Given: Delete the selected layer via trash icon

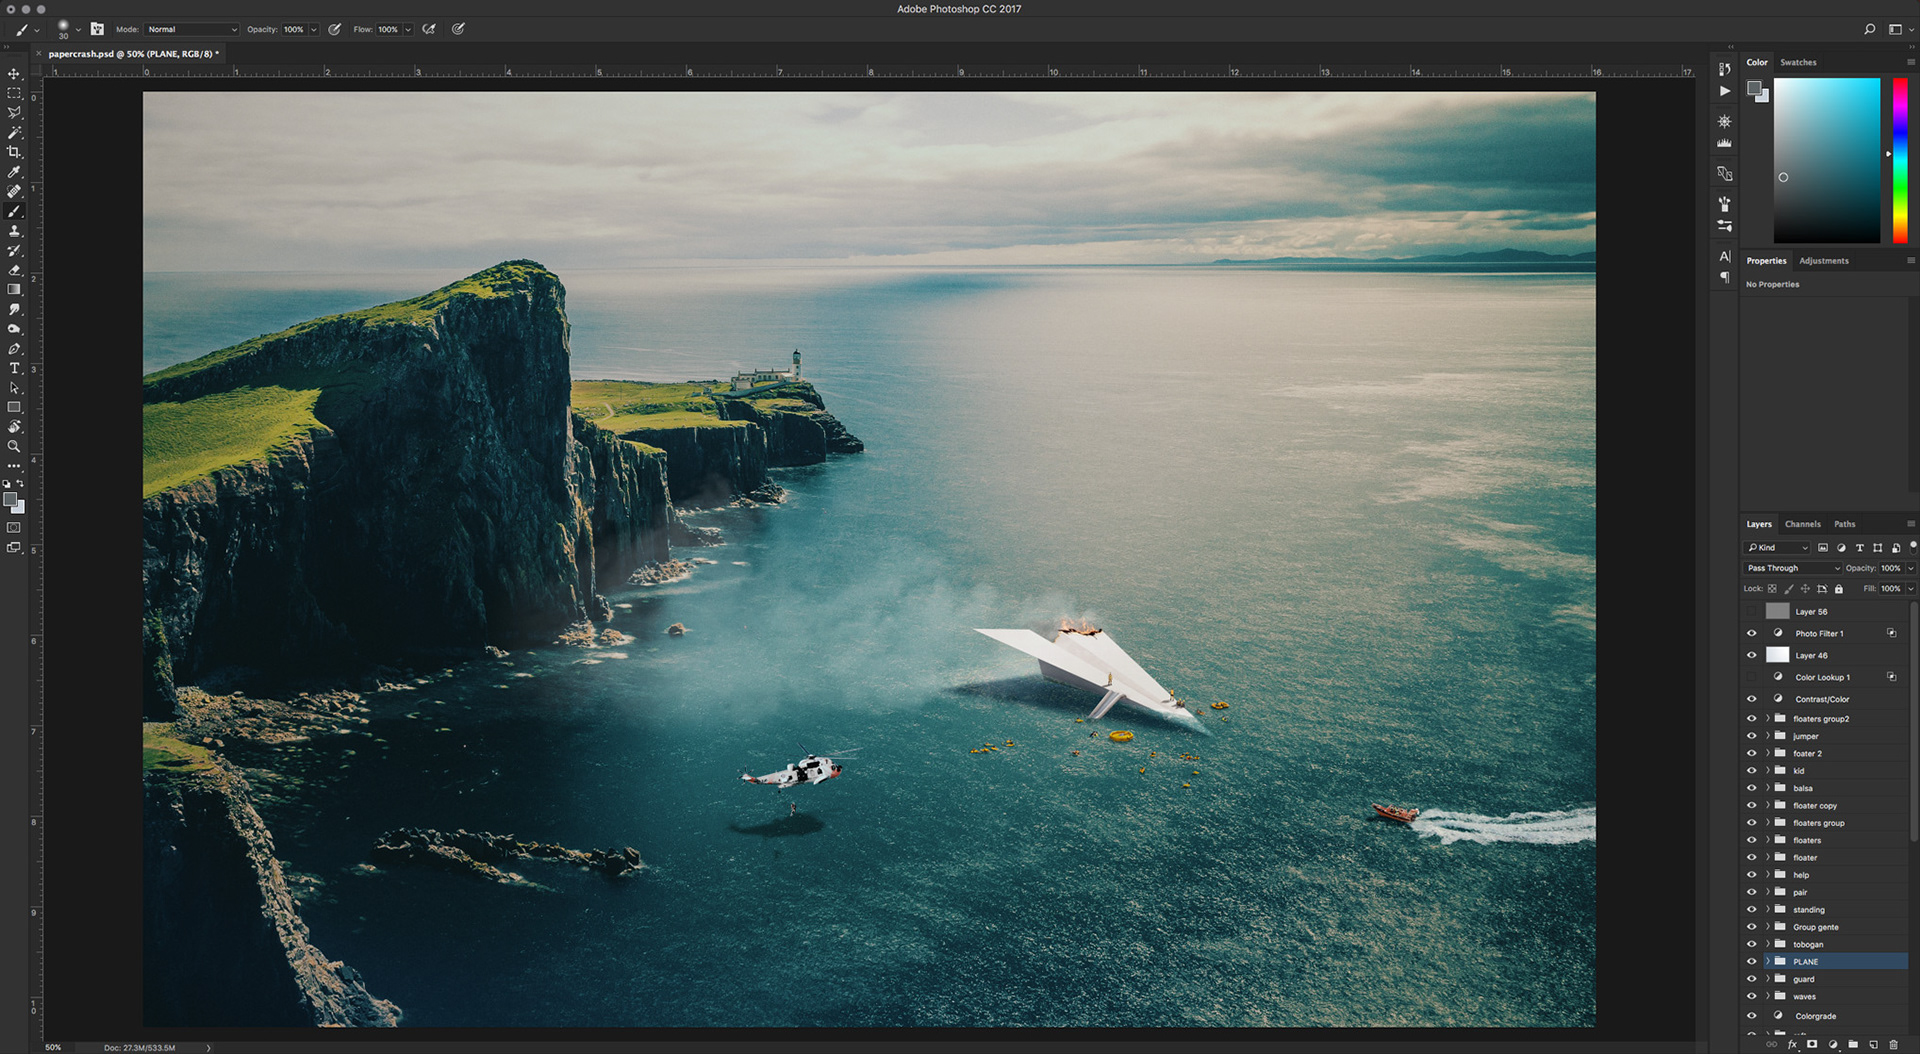Looking at the screenshot, I should (1893, 1044).
